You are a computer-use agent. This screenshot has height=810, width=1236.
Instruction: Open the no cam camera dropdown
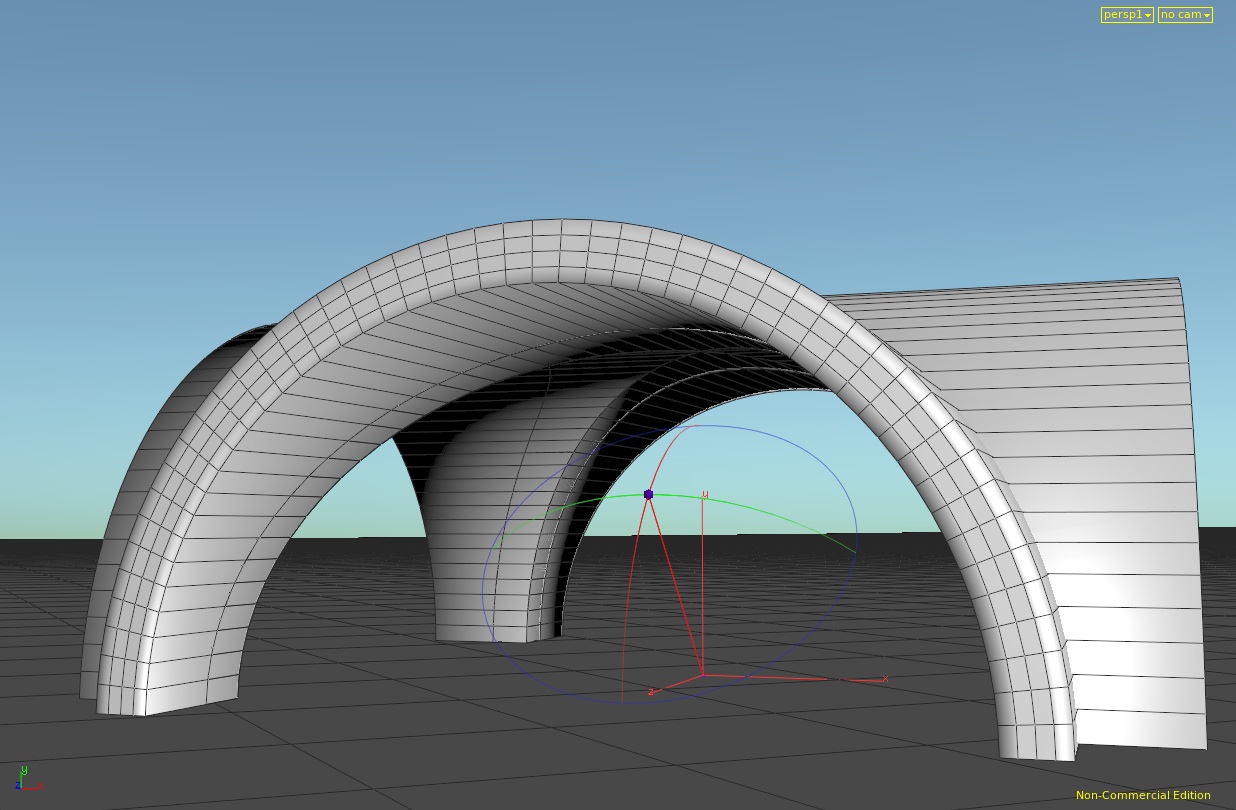pyautogui.click(x=1181, y=15)
